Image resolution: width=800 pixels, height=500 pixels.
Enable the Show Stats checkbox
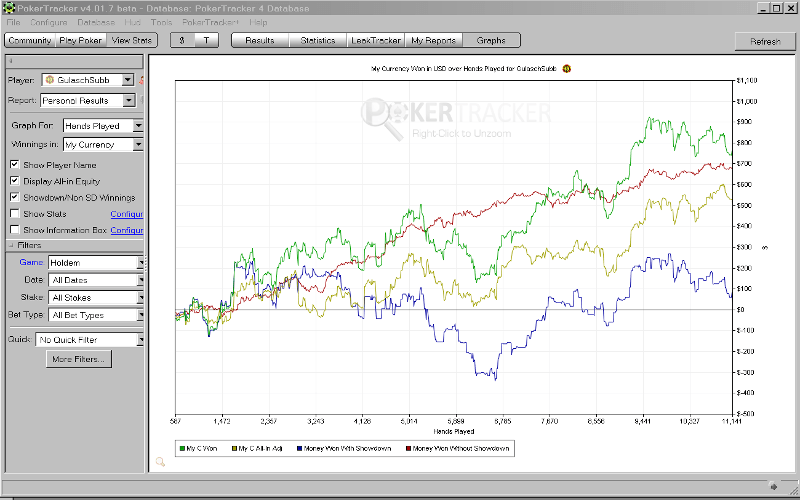(x=14, y=214)
